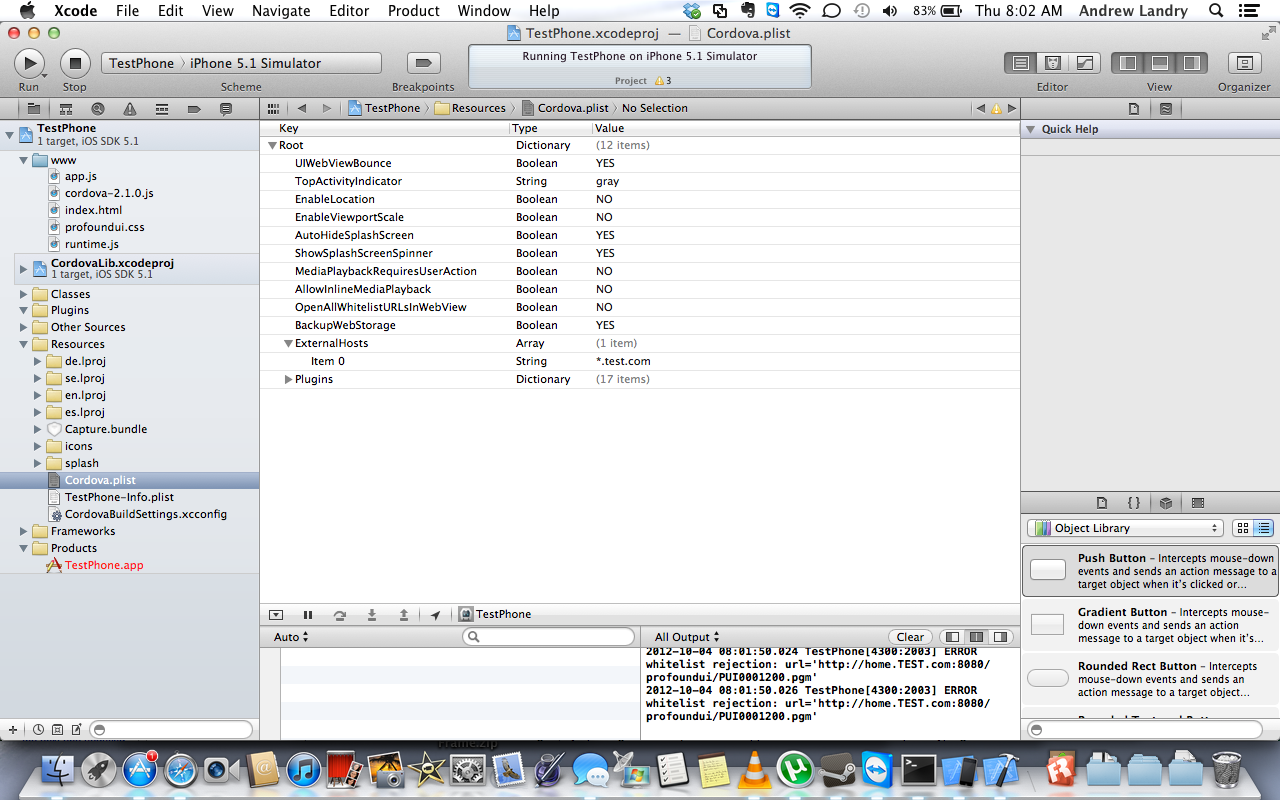The height and width of the screenshot is (800, 1280).
Task: Pause program execution in debug bar
Action: click(x=308, y=615)
